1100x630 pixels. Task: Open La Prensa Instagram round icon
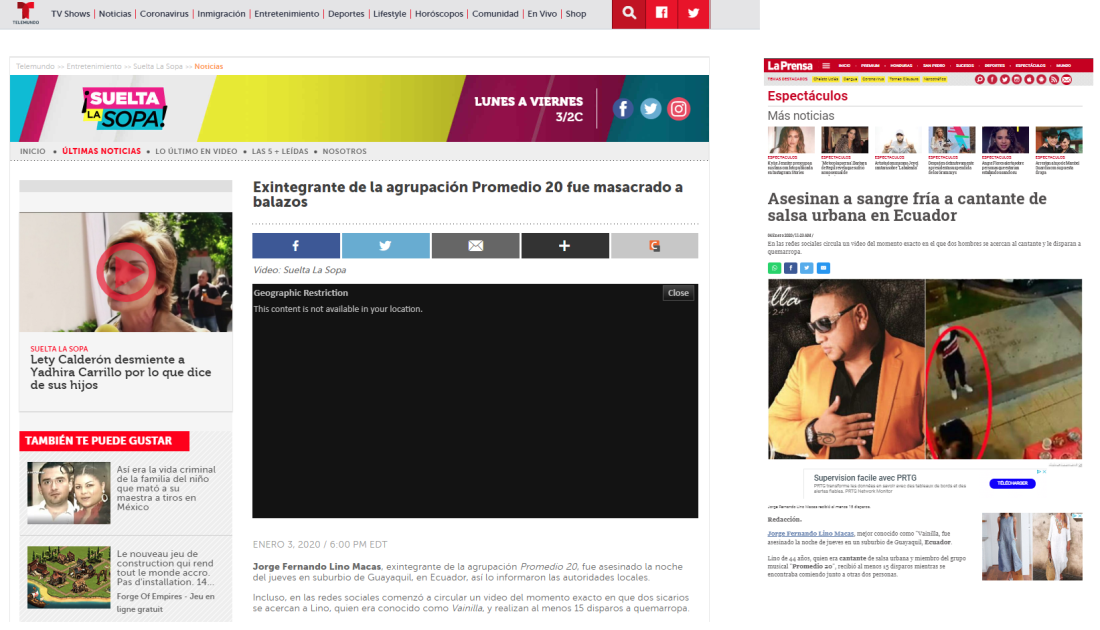pyautogui.click(x=1017, y=79)
